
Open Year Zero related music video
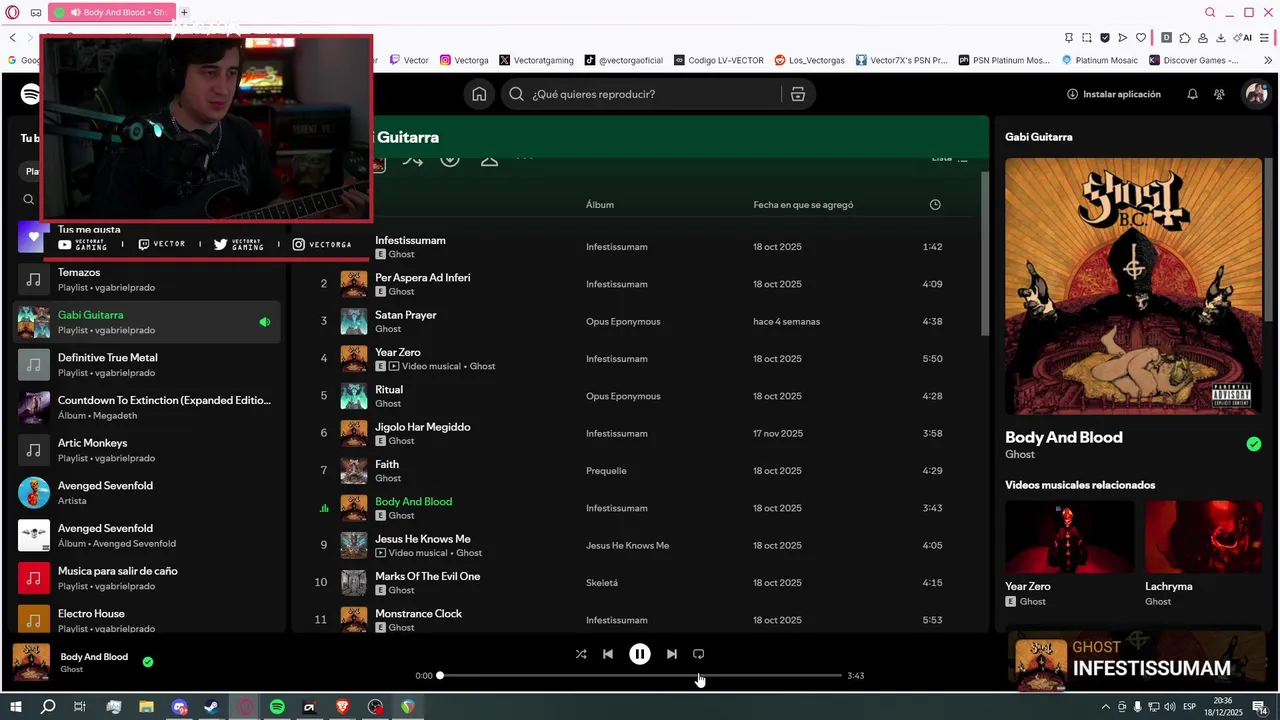click(x=1069, y=537)
